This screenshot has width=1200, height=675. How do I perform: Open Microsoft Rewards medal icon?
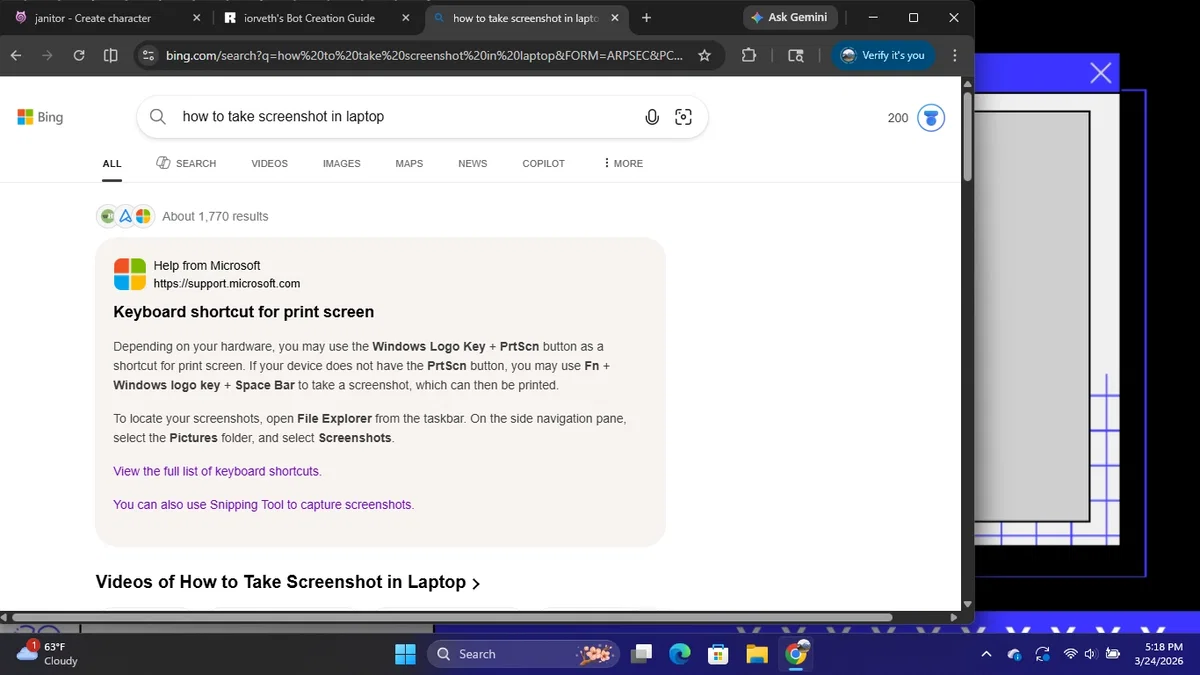coord(931,118)
